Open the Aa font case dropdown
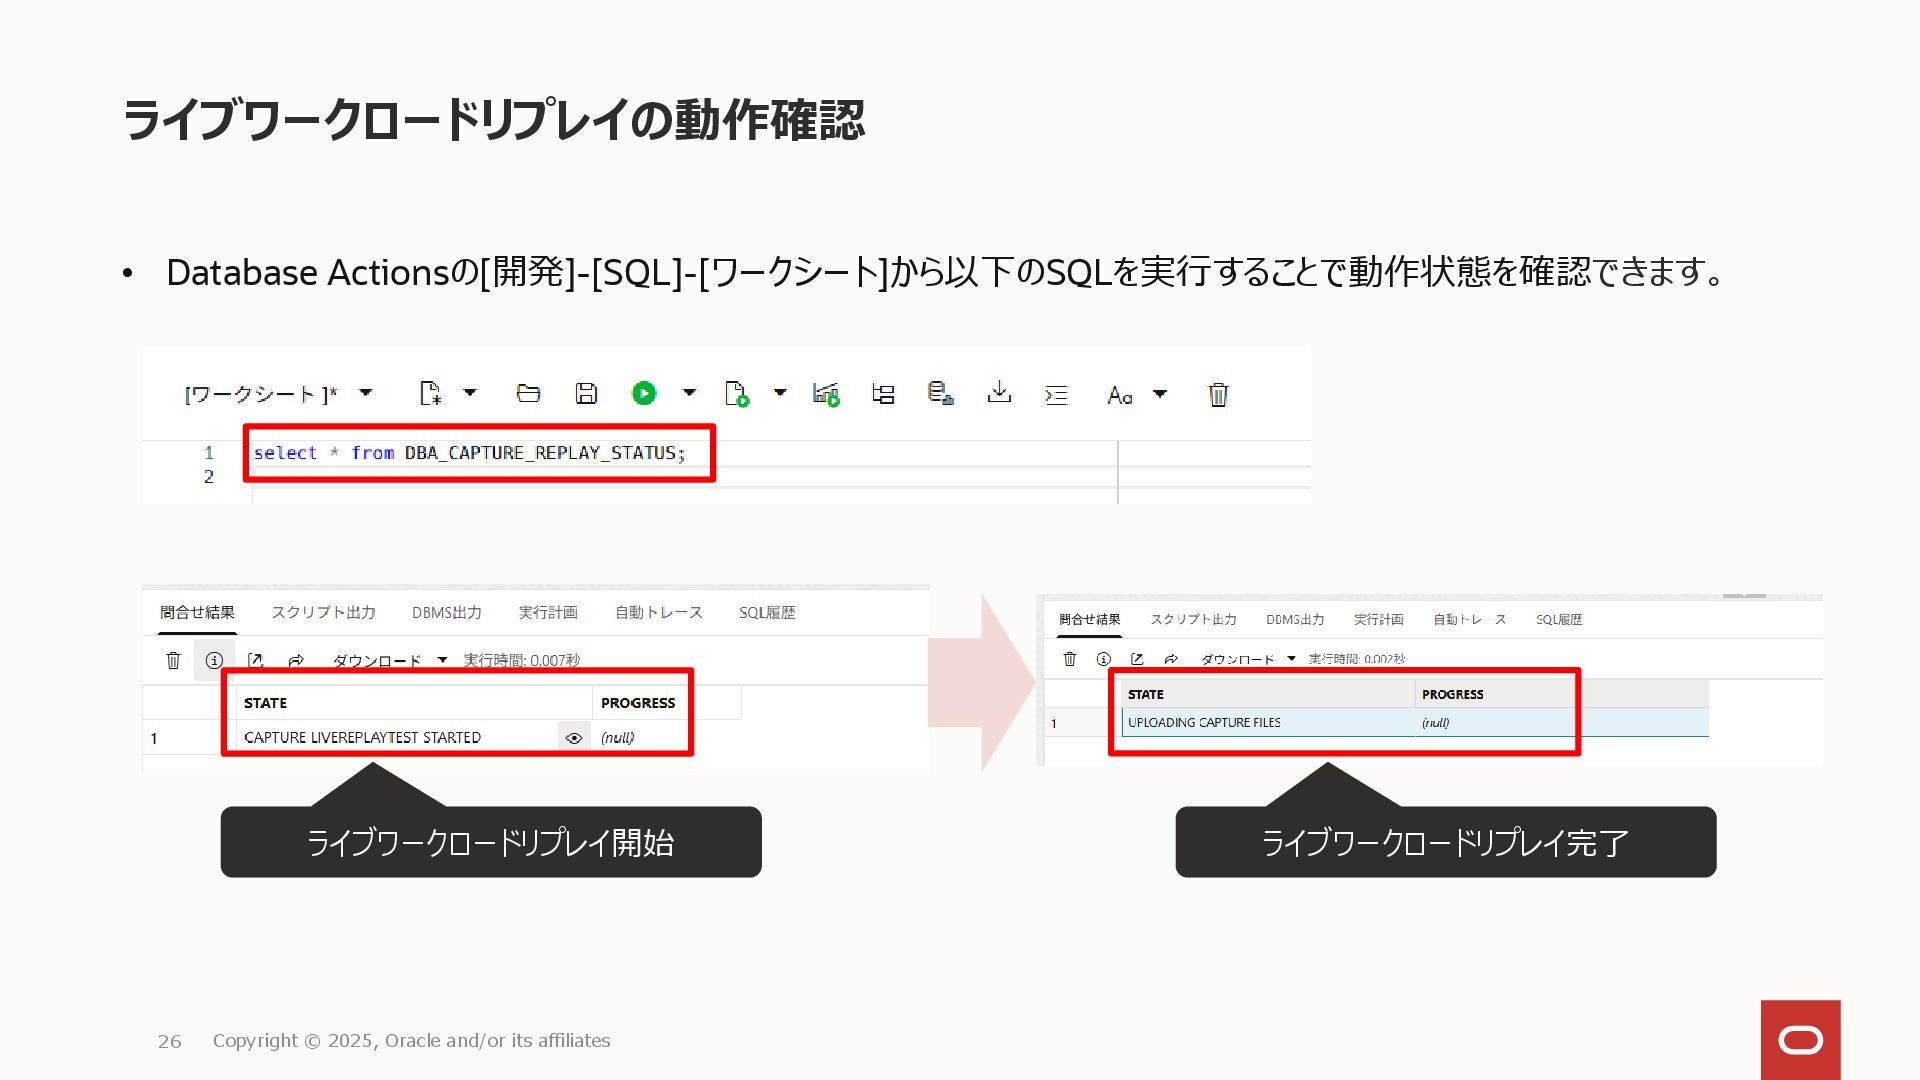Image resolution: width=1920 pixels, height=1080 pixels. click(x=1160, y=394)
